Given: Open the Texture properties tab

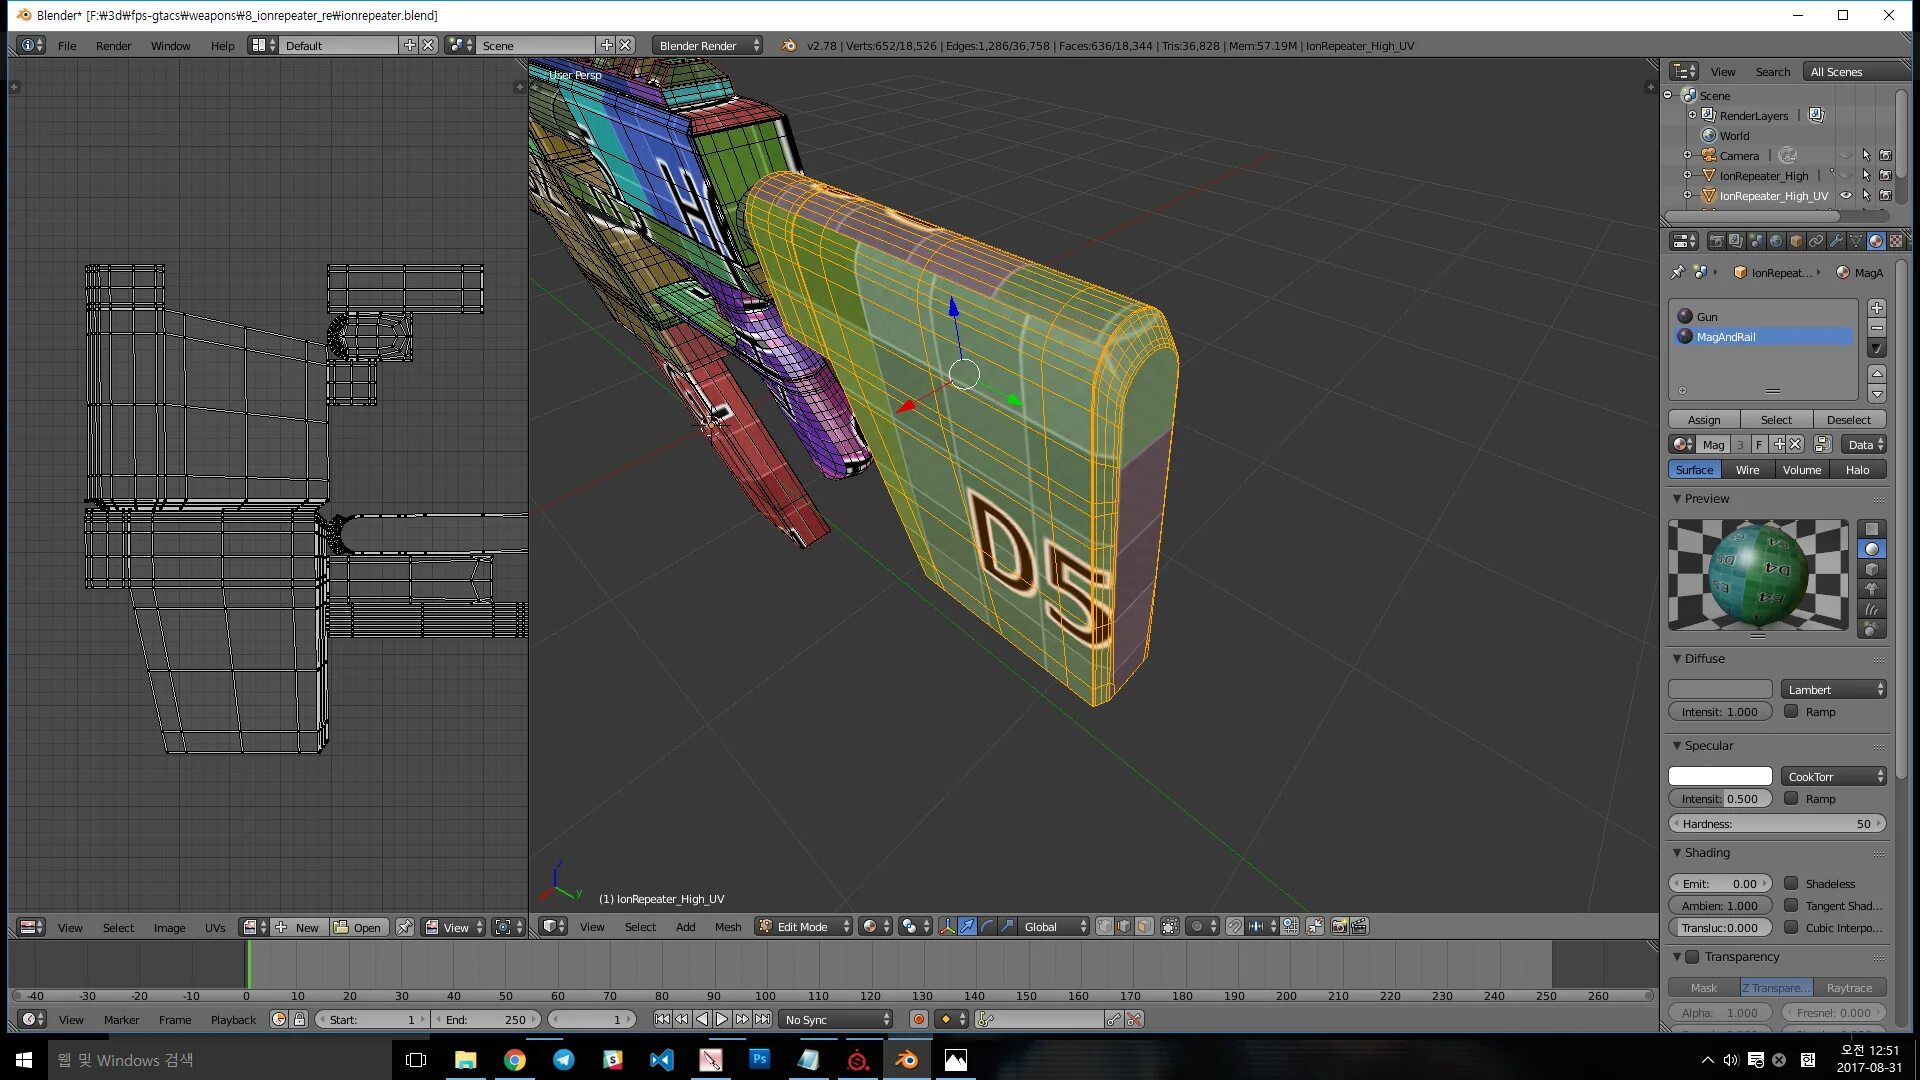Looking at the screenshot, I should tap(1895, 241).
